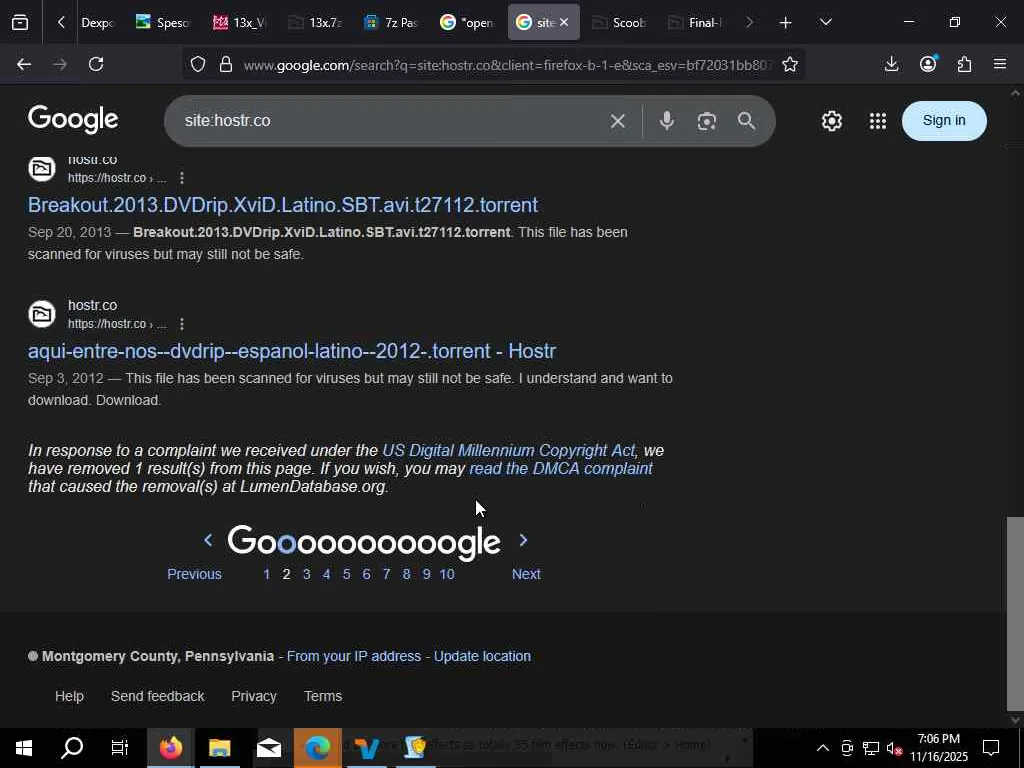1024x768 pixels.
Task: Open a new tab with plus button
Action: [x=786, y=23]
